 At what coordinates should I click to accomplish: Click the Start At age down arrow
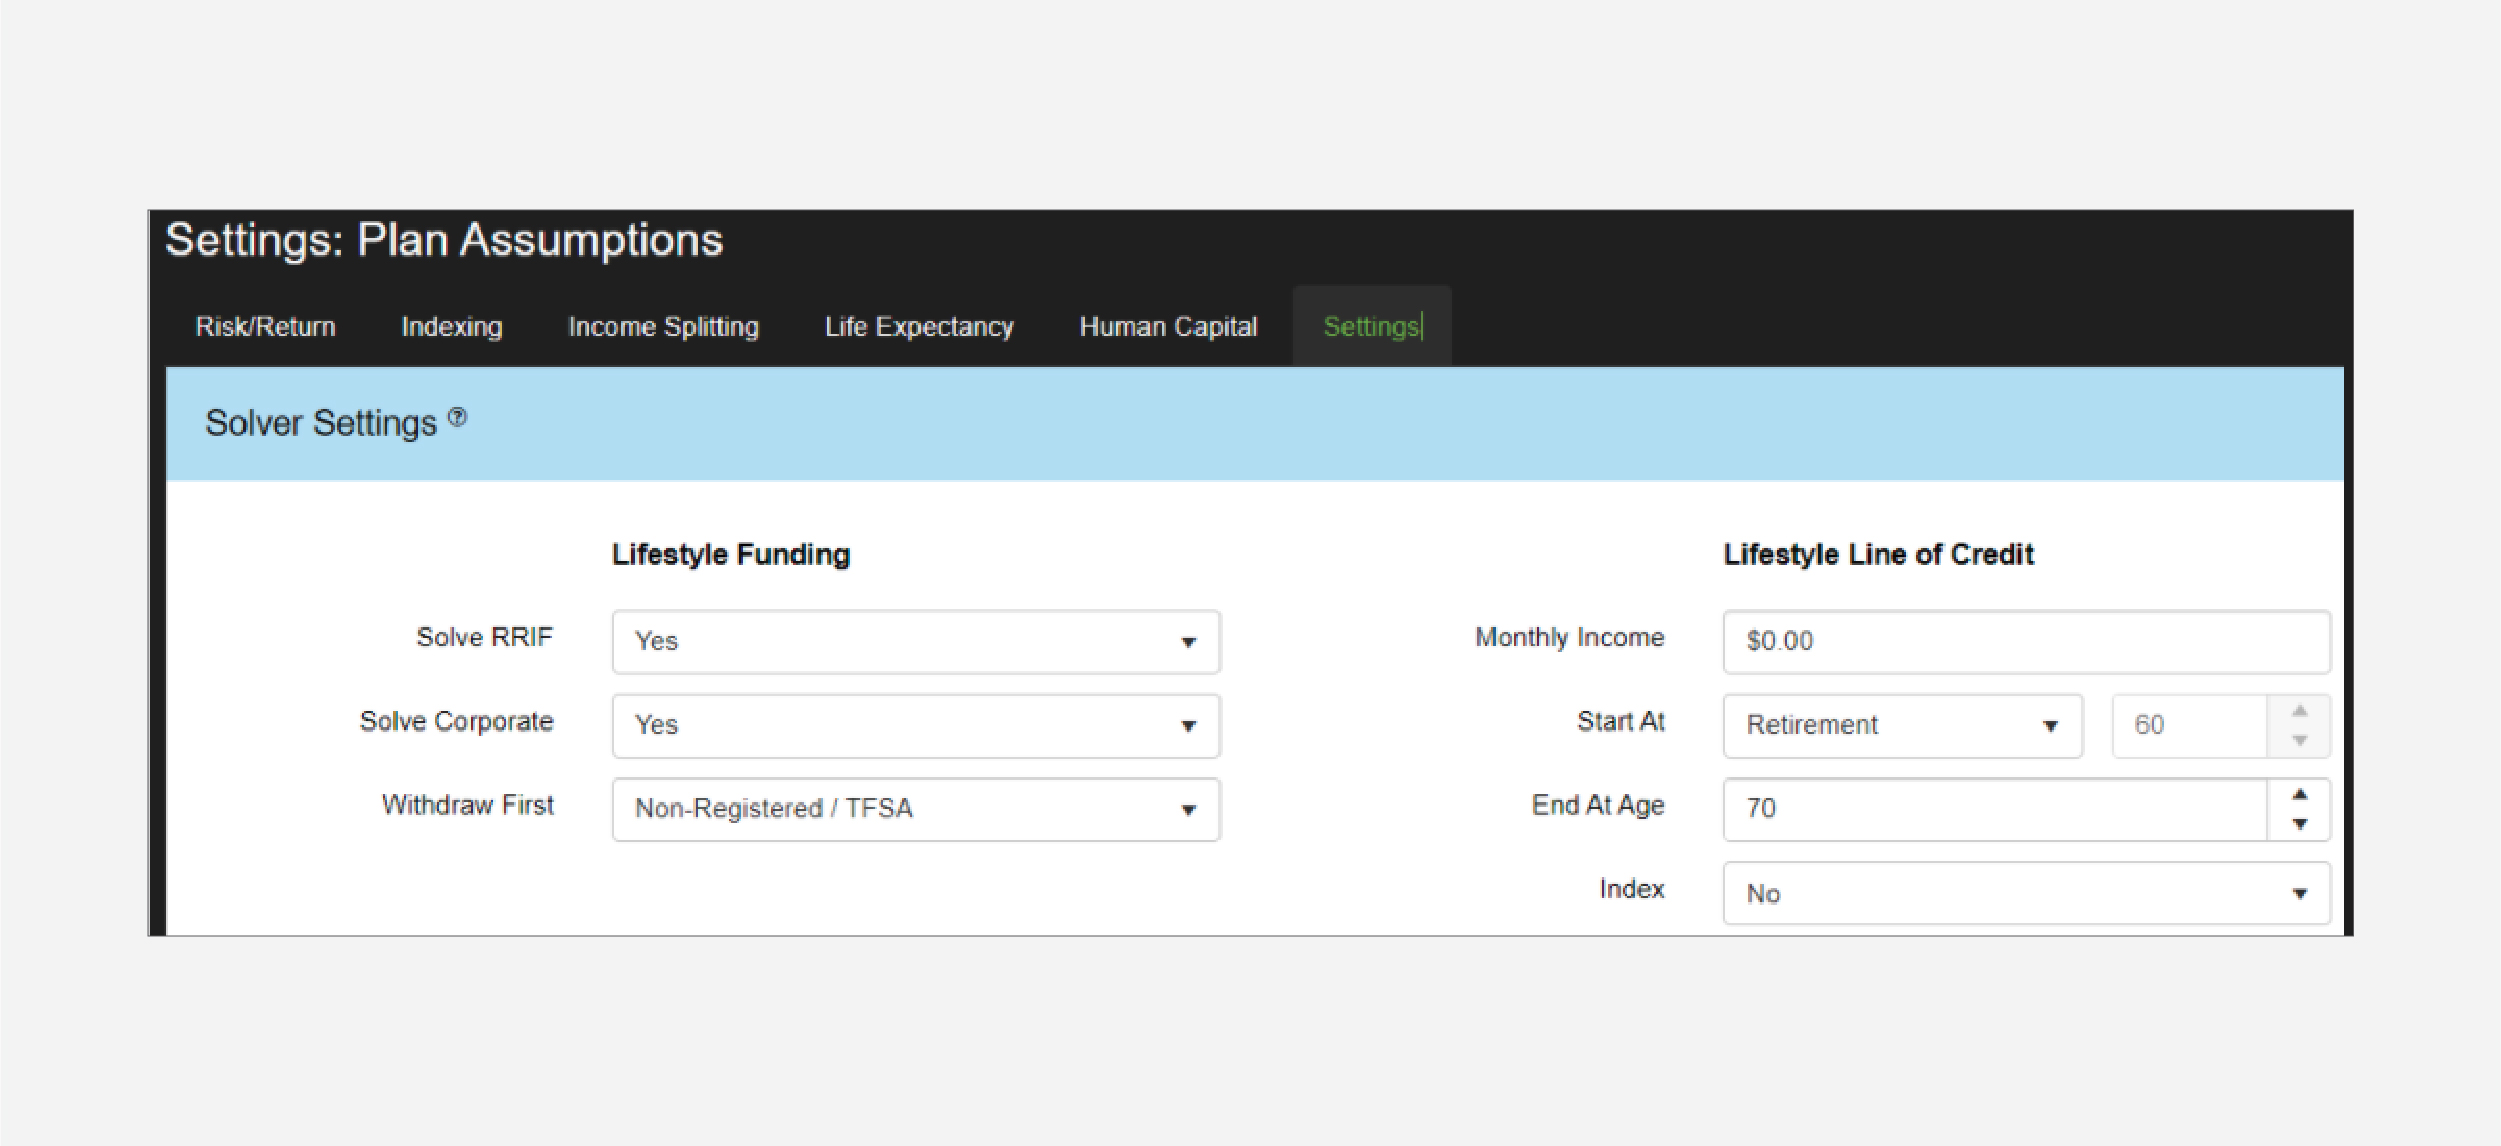(2299, 740)
